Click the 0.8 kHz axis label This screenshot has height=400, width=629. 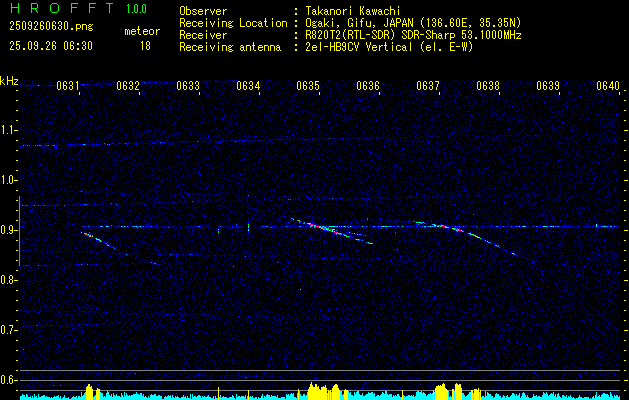[x=8, y=280]
